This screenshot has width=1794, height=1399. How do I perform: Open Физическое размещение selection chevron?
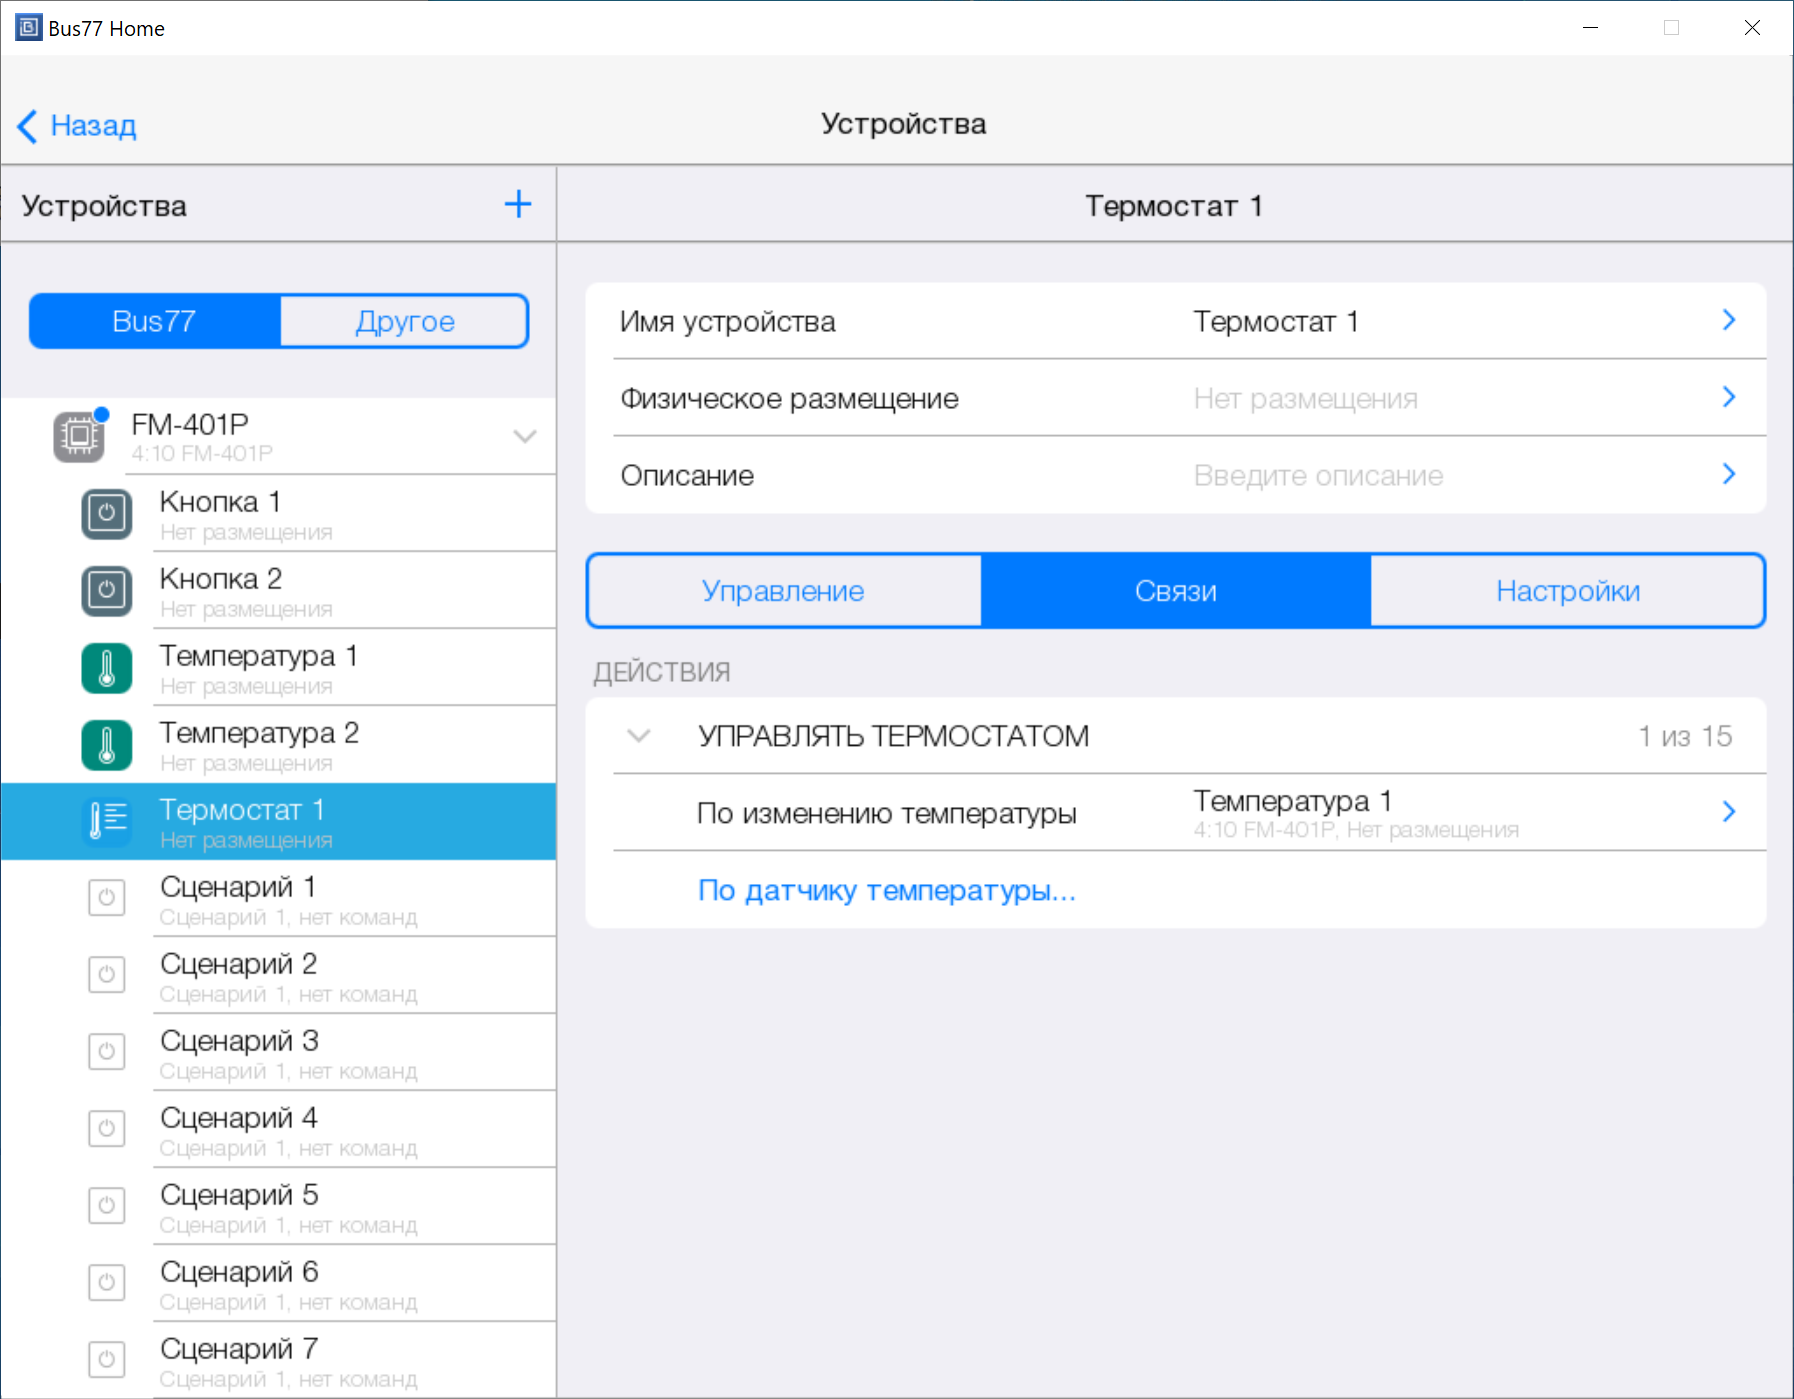point(1728,398)
